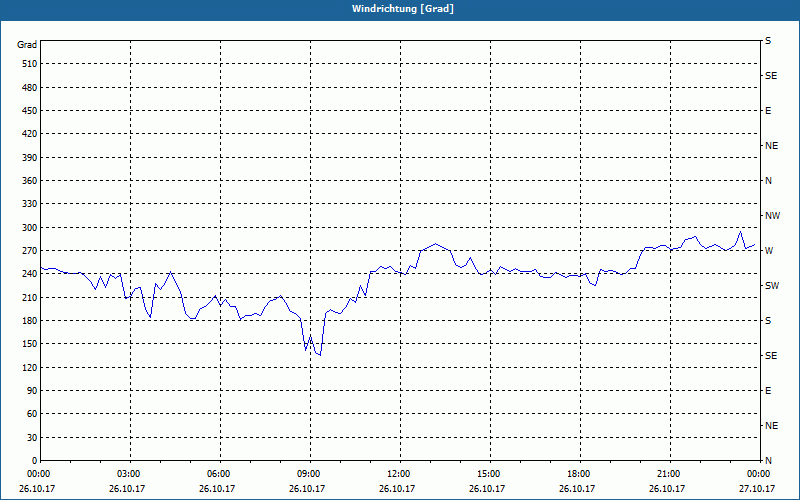
Task: Click the blue line's highest peak before midnight
Action: tap(740, 232)
